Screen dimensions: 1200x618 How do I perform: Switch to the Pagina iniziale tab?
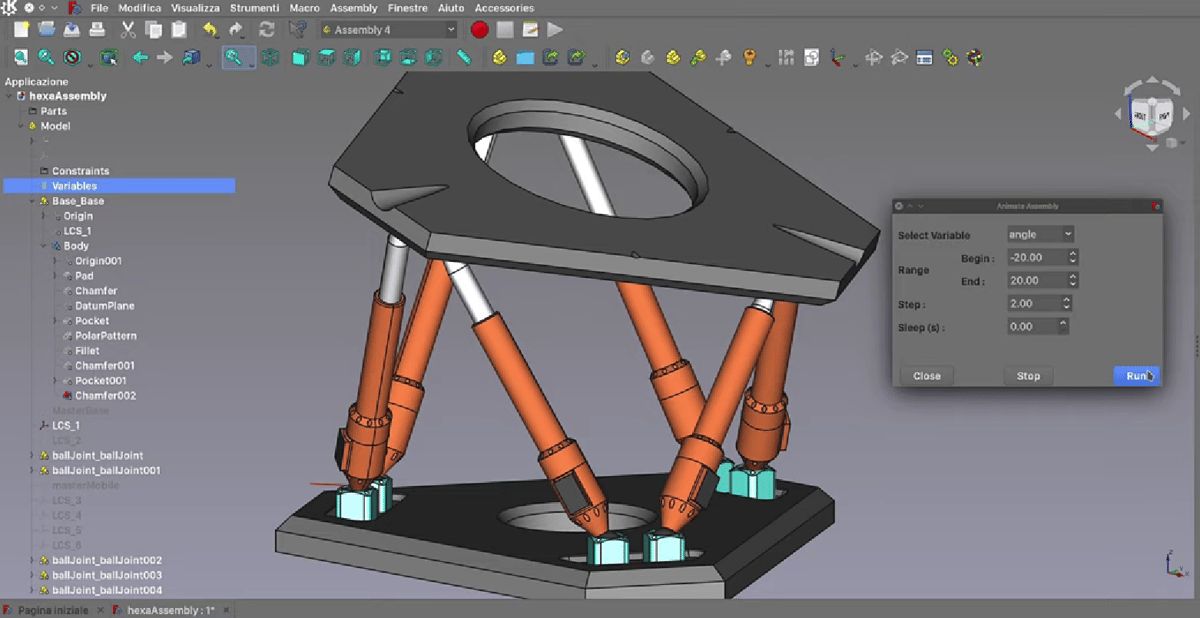point(52,610)
